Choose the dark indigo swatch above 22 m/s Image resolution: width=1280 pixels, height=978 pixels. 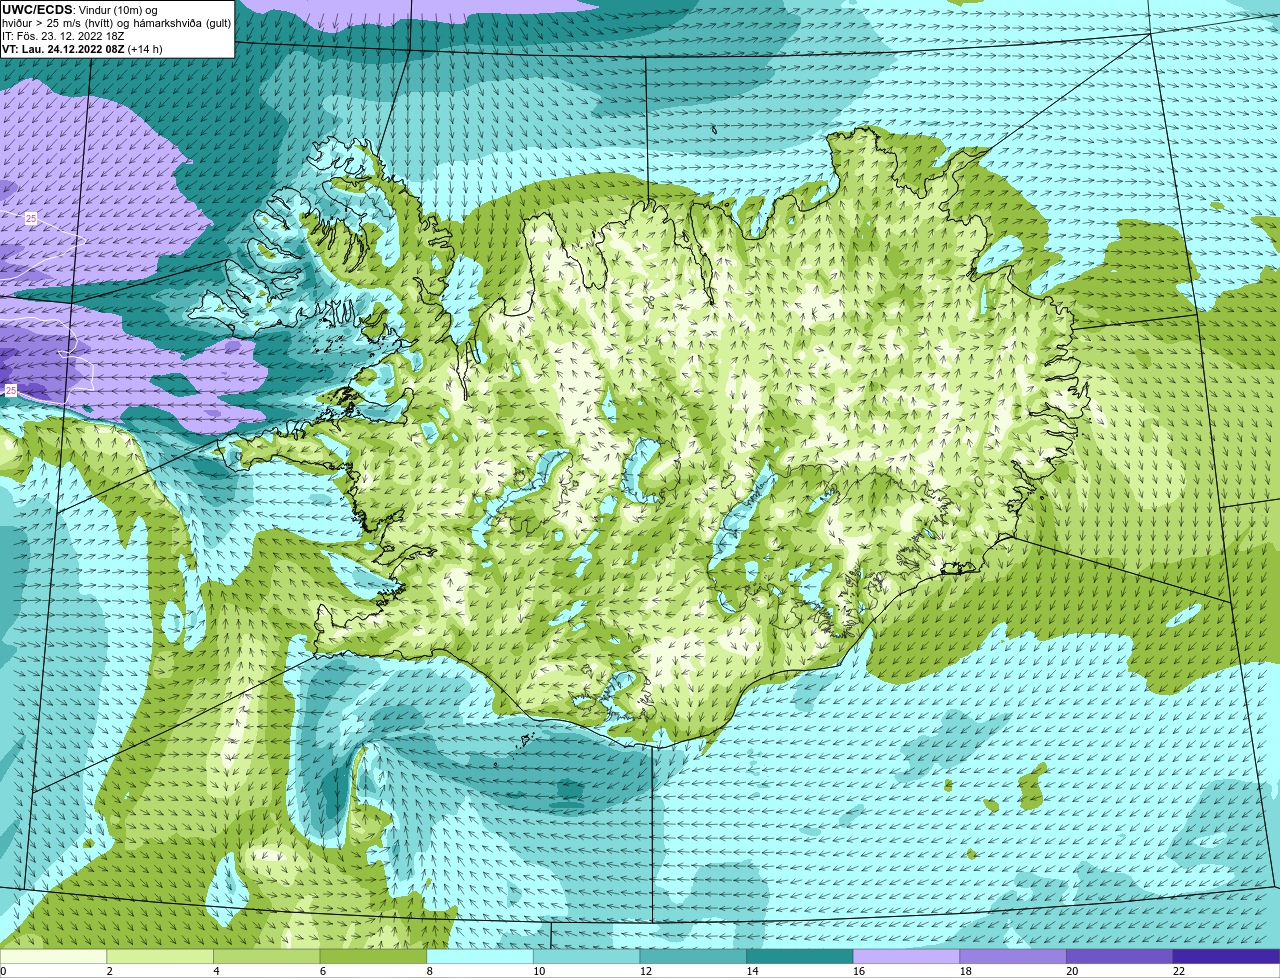[1227, 956]
